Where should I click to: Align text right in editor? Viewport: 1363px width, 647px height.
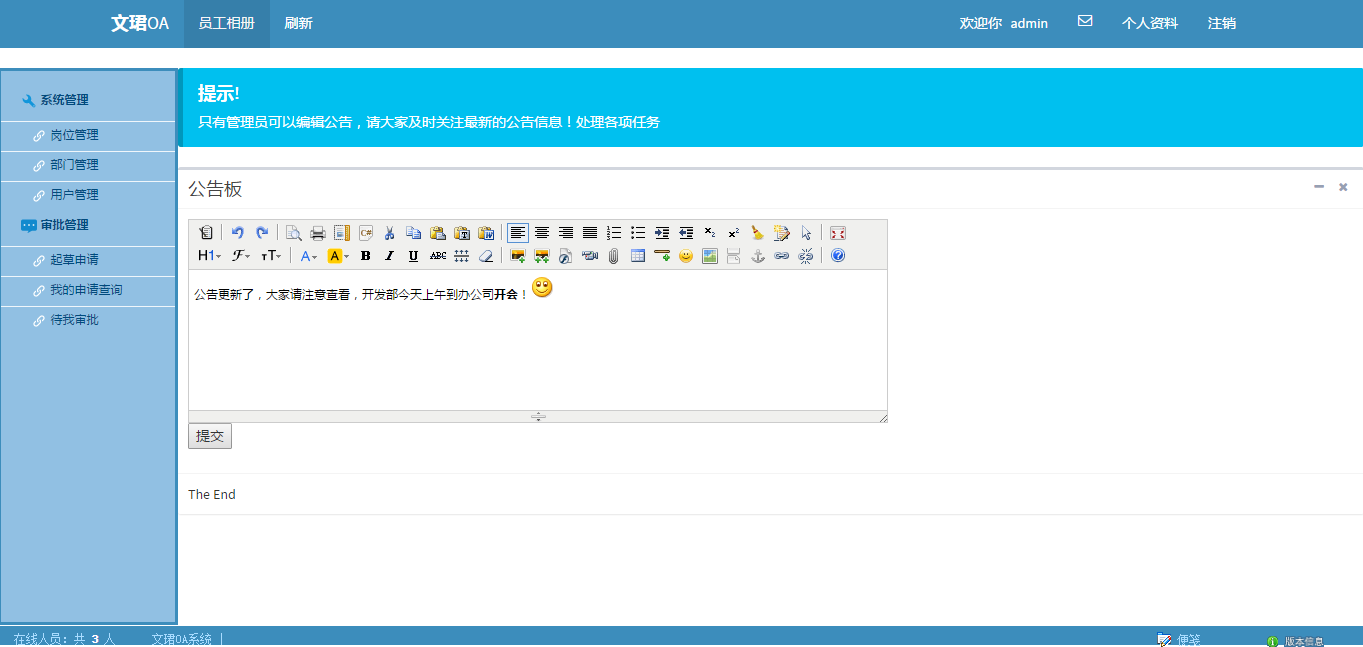pyautogui.click(x=566, y=233)
